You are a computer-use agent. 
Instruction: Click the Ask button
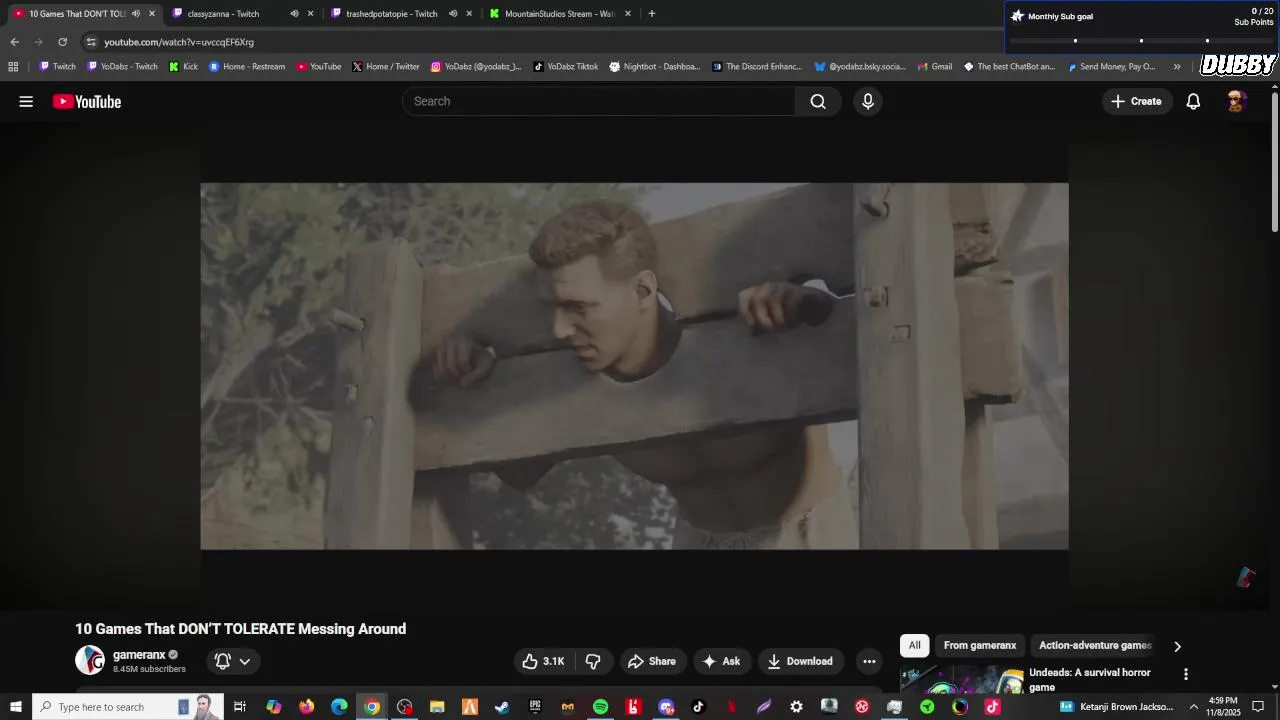[721, 661]
